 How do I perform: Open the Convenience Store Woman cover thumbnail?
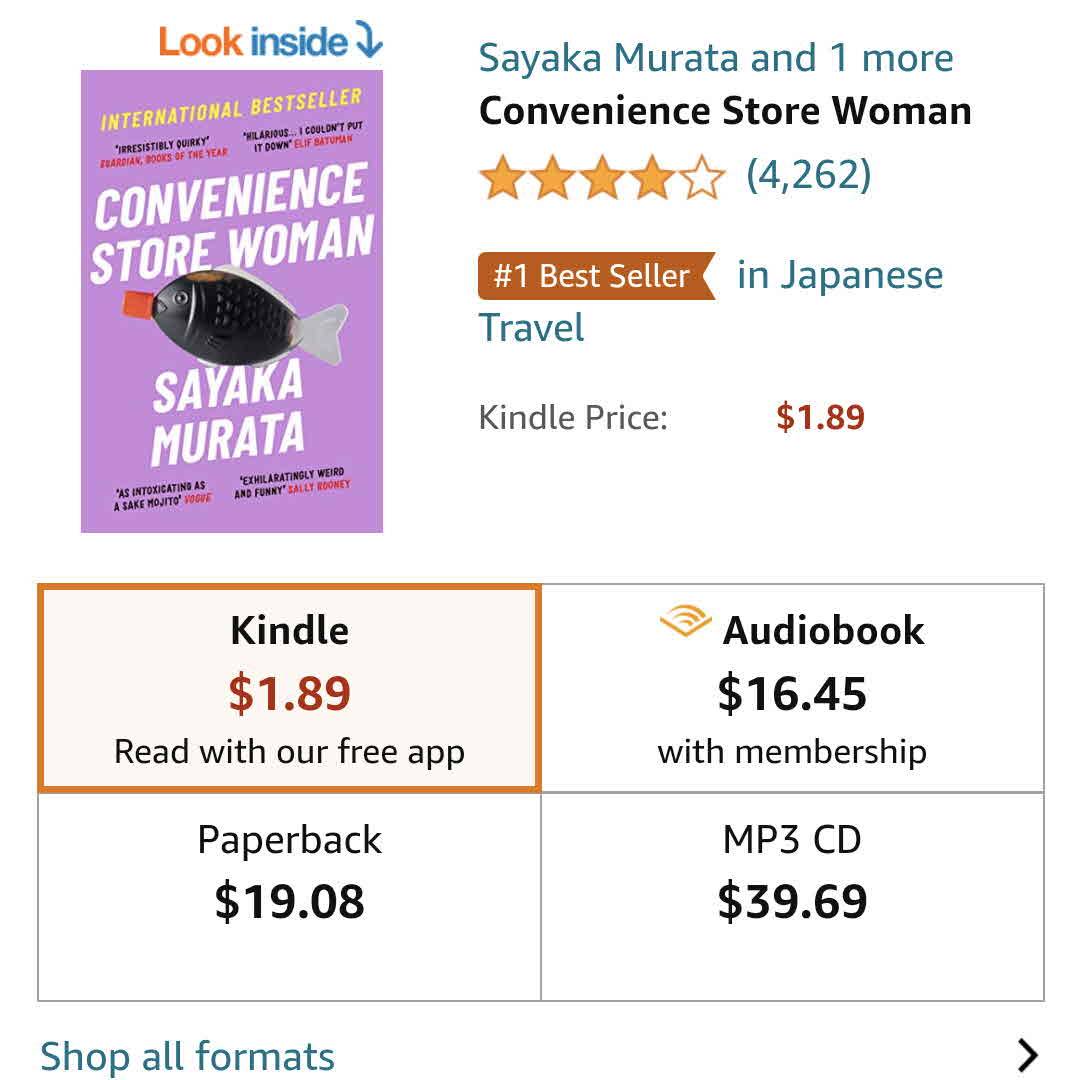[232, 300]
